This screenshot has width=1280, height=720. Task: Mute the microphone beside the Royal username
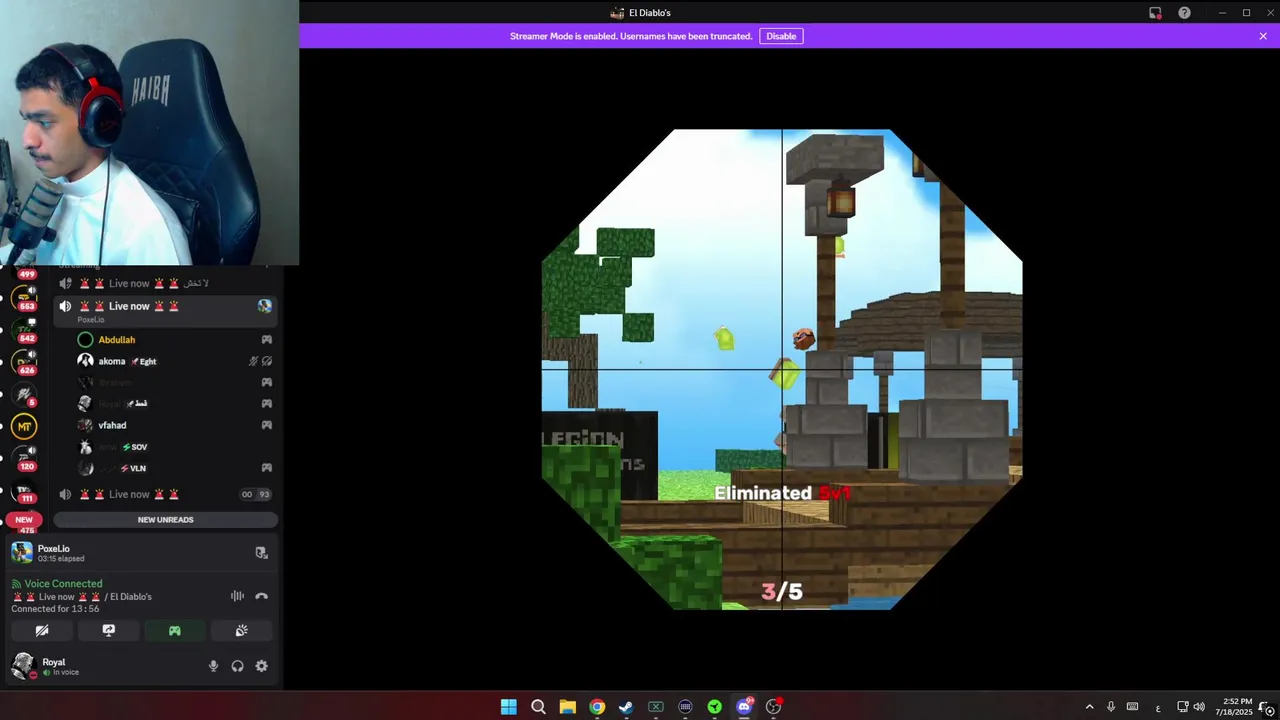point(213,666)
